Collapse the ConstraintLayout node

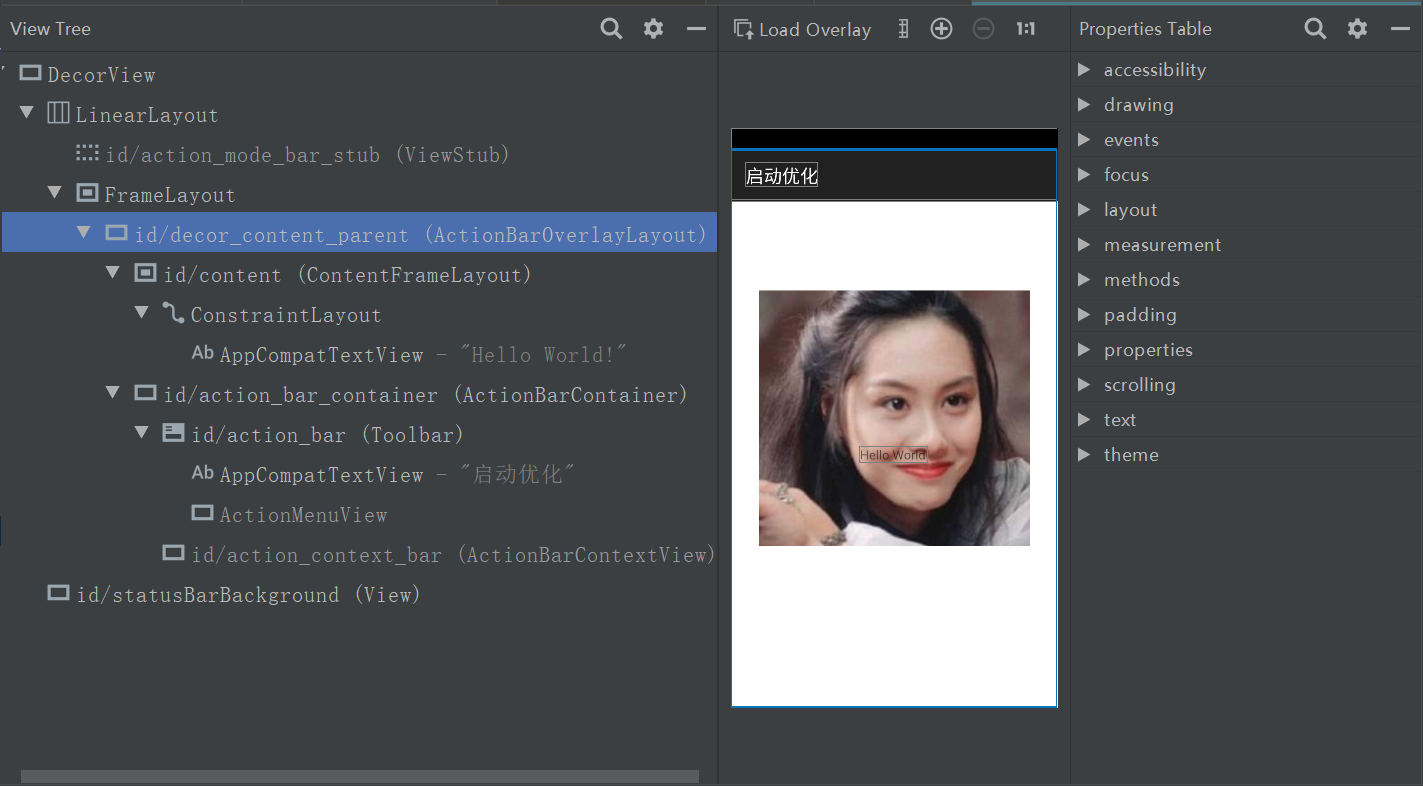142,313
